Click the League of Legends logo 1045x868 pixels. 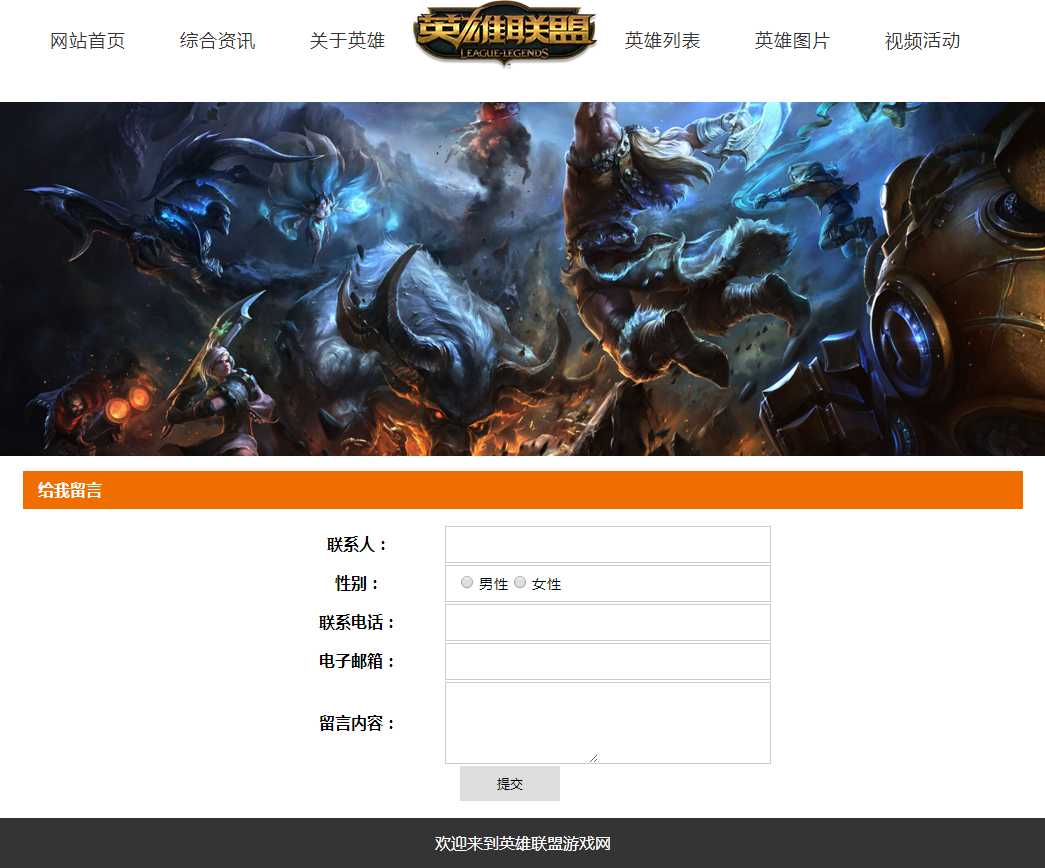pyautogui.click(x=505, y=35)
